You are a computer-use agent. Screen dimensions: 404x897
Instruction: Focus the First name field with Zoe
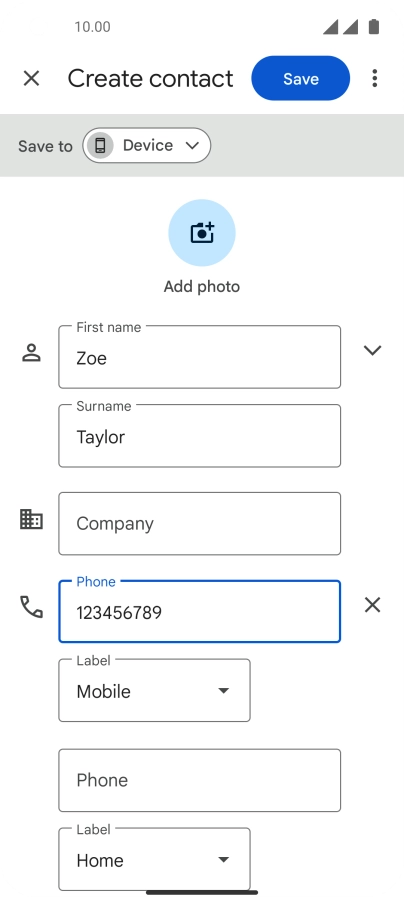200,357
